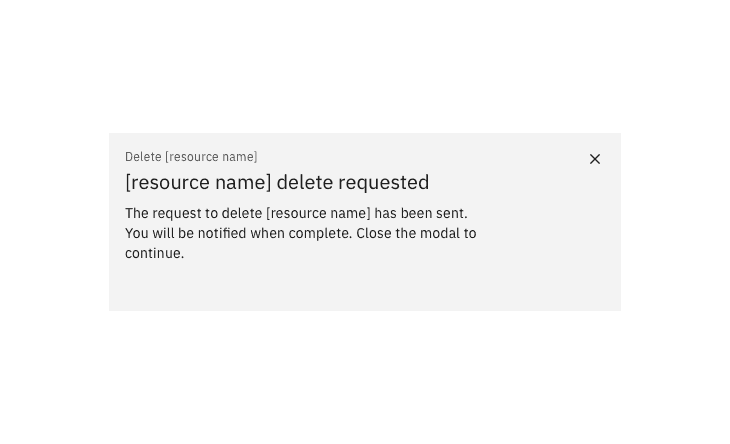Click the empty gray area below the message
730x444 pixels.
tap(364, 287)
